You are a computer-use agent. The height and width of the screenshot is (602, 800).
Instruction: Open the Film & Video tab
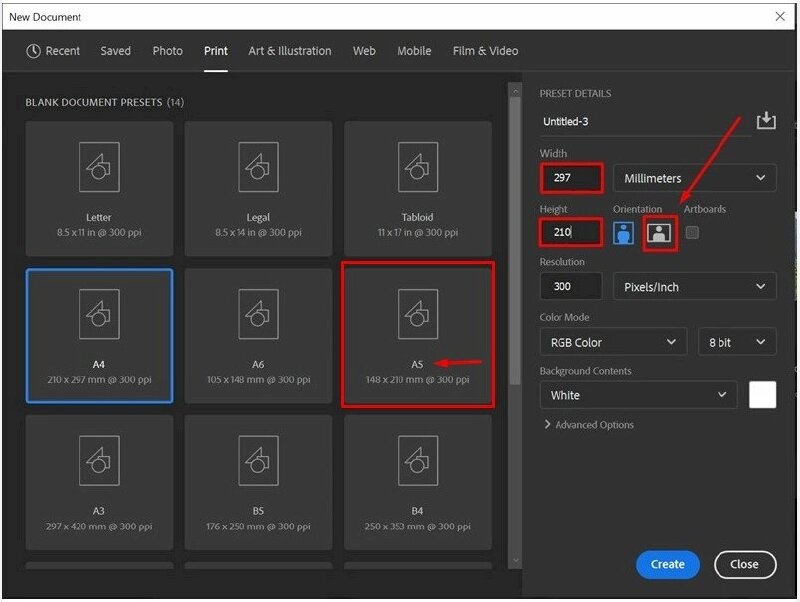click(485, 50)
